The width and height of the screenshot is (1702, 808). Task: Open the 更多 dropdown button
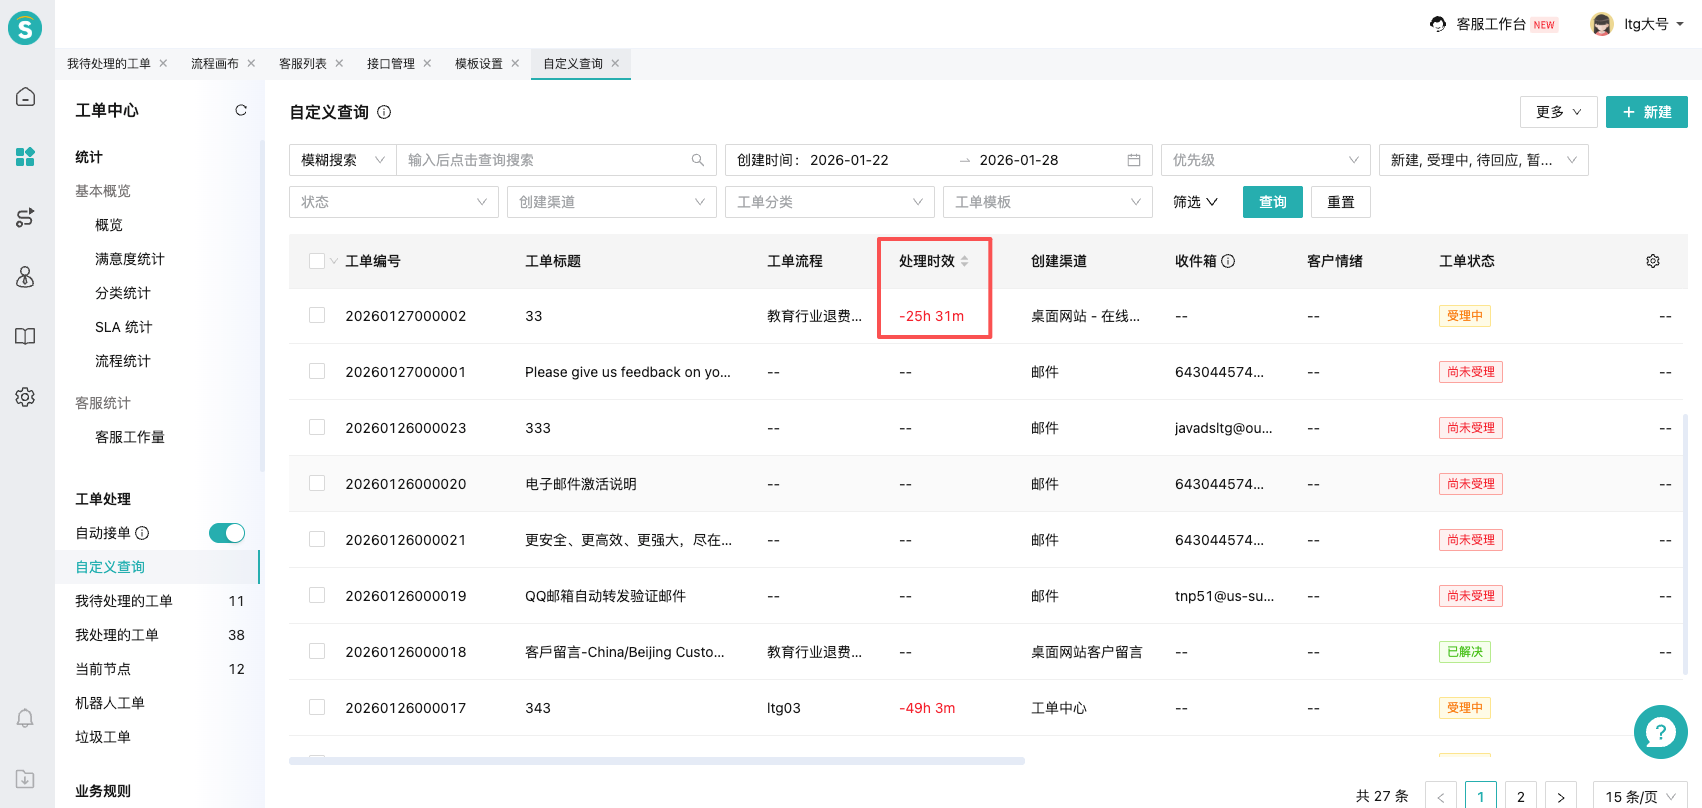pos(1558,112)
